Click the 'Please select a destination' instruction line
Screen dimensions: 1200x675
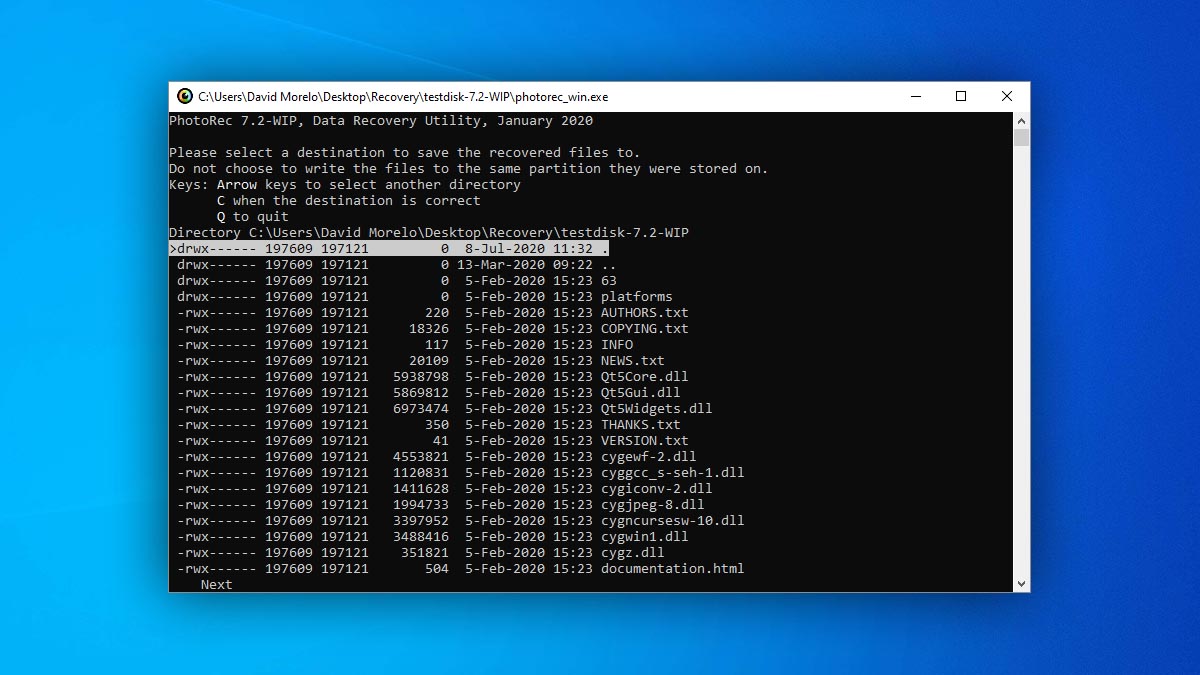405,153
